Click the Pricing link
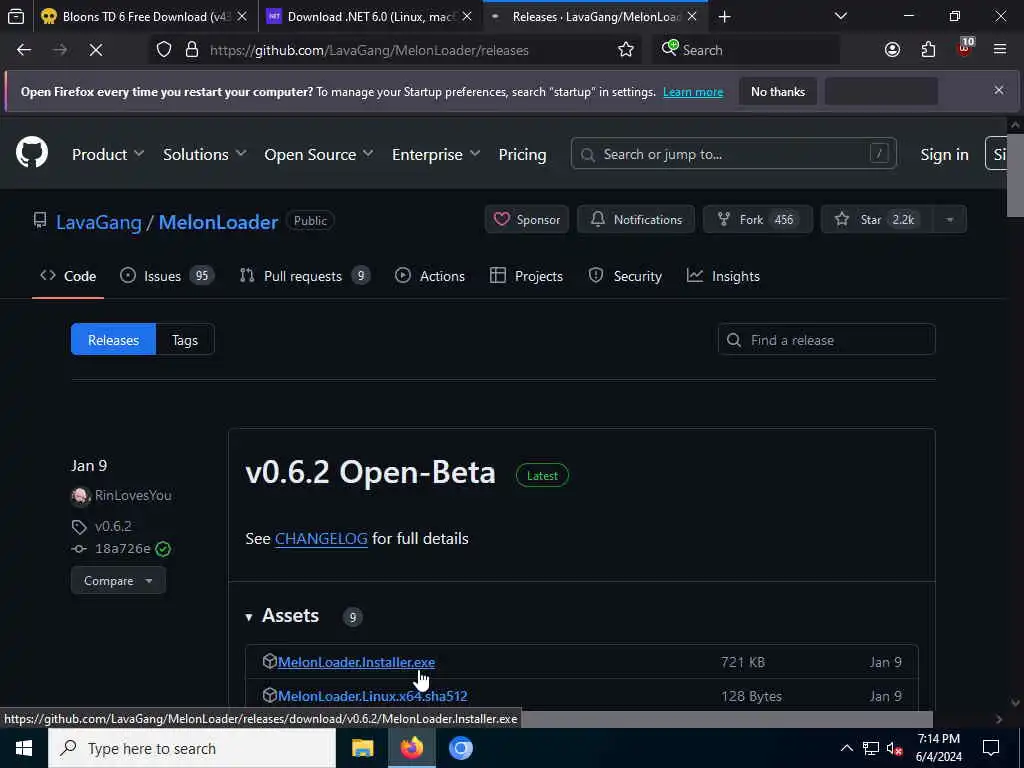Viewport: 1024px width, 768px height. tap(522, 154)
